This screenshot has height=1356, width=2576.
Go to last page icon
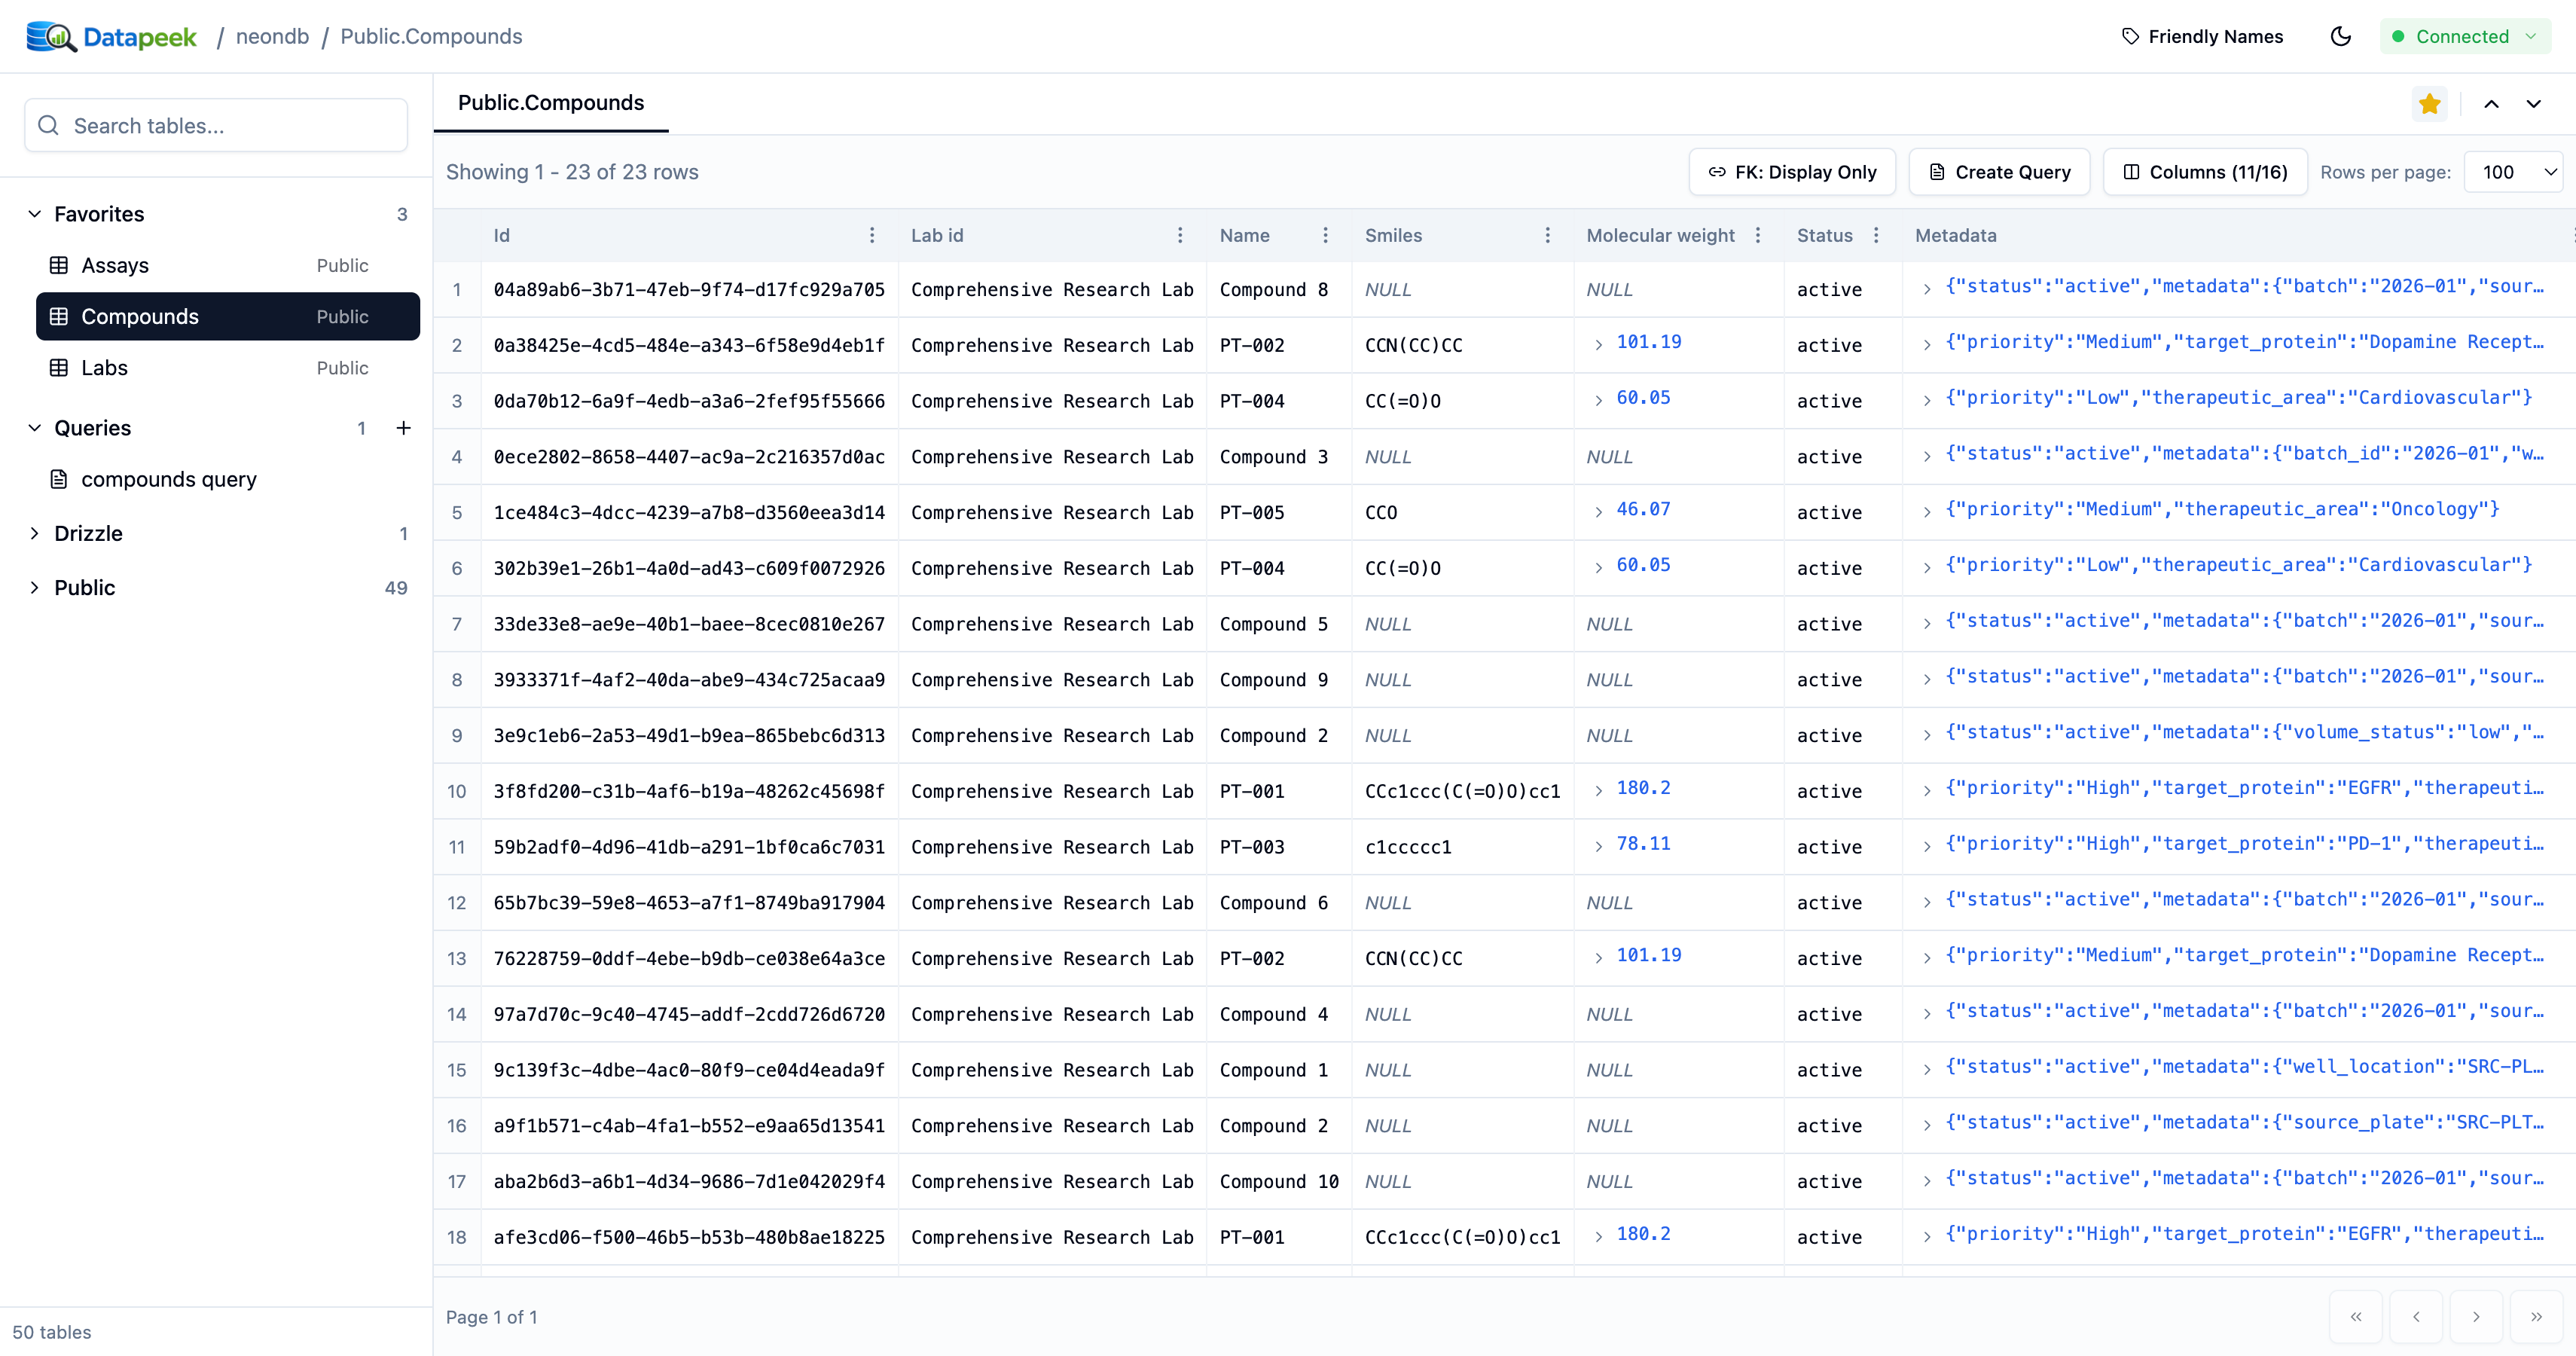pyautogui.click(x=2536, y=1316)
